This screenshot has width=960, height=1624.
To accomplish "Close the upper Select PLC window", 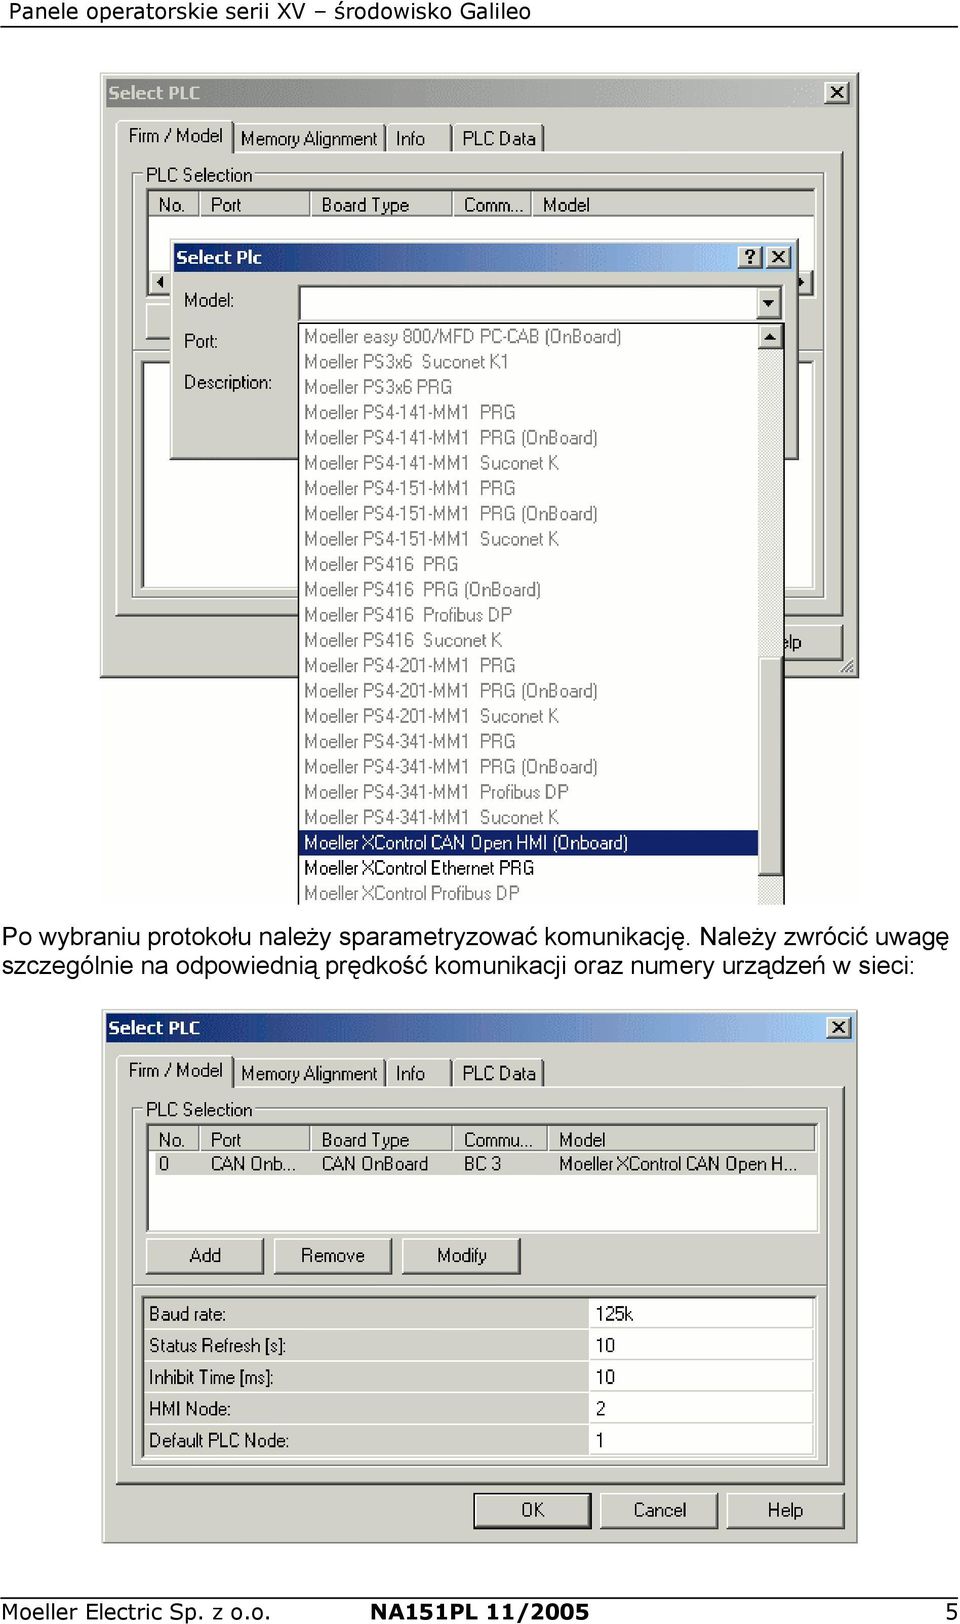I will coord(837,93).
